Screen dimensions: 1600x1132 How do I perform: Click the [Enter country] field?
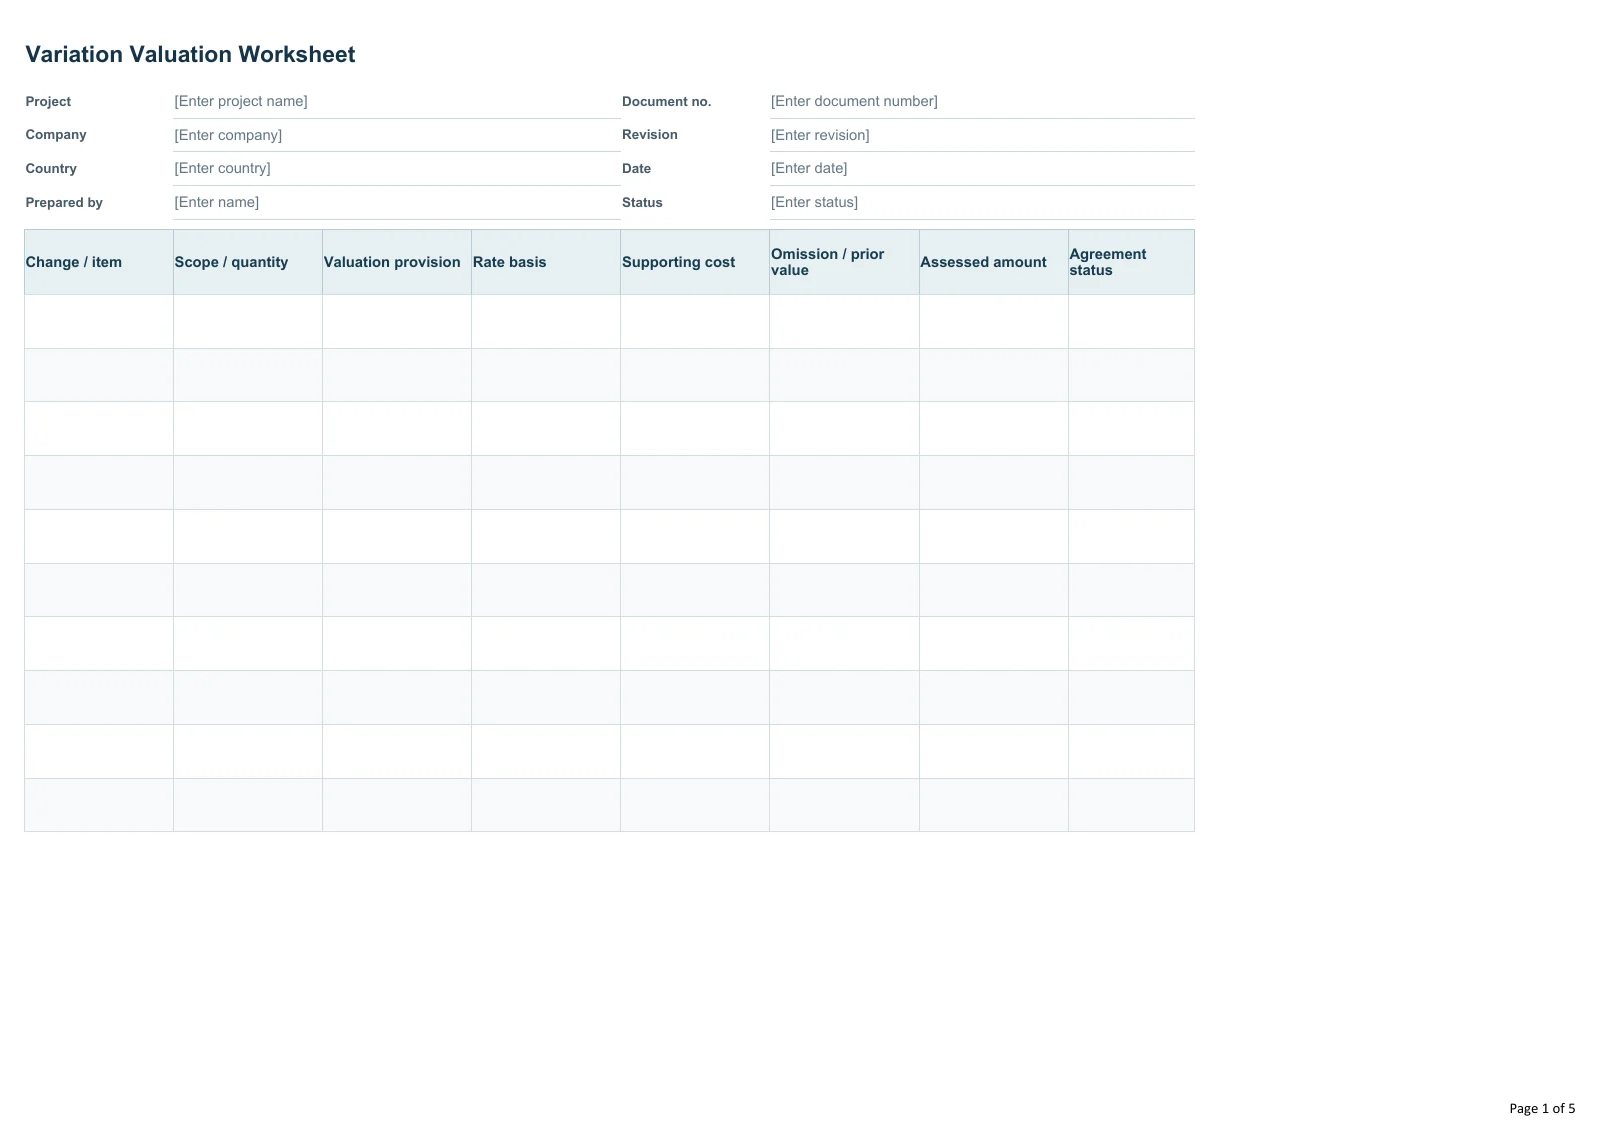click(x=396, y=168)
